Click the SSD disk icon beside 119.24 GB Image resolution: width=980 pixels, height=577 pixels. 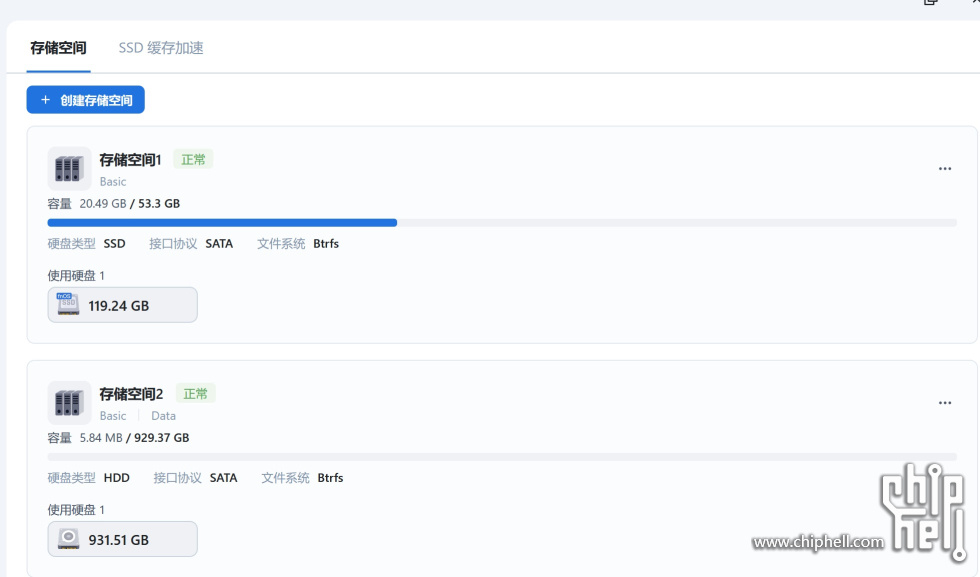[68, 305]
